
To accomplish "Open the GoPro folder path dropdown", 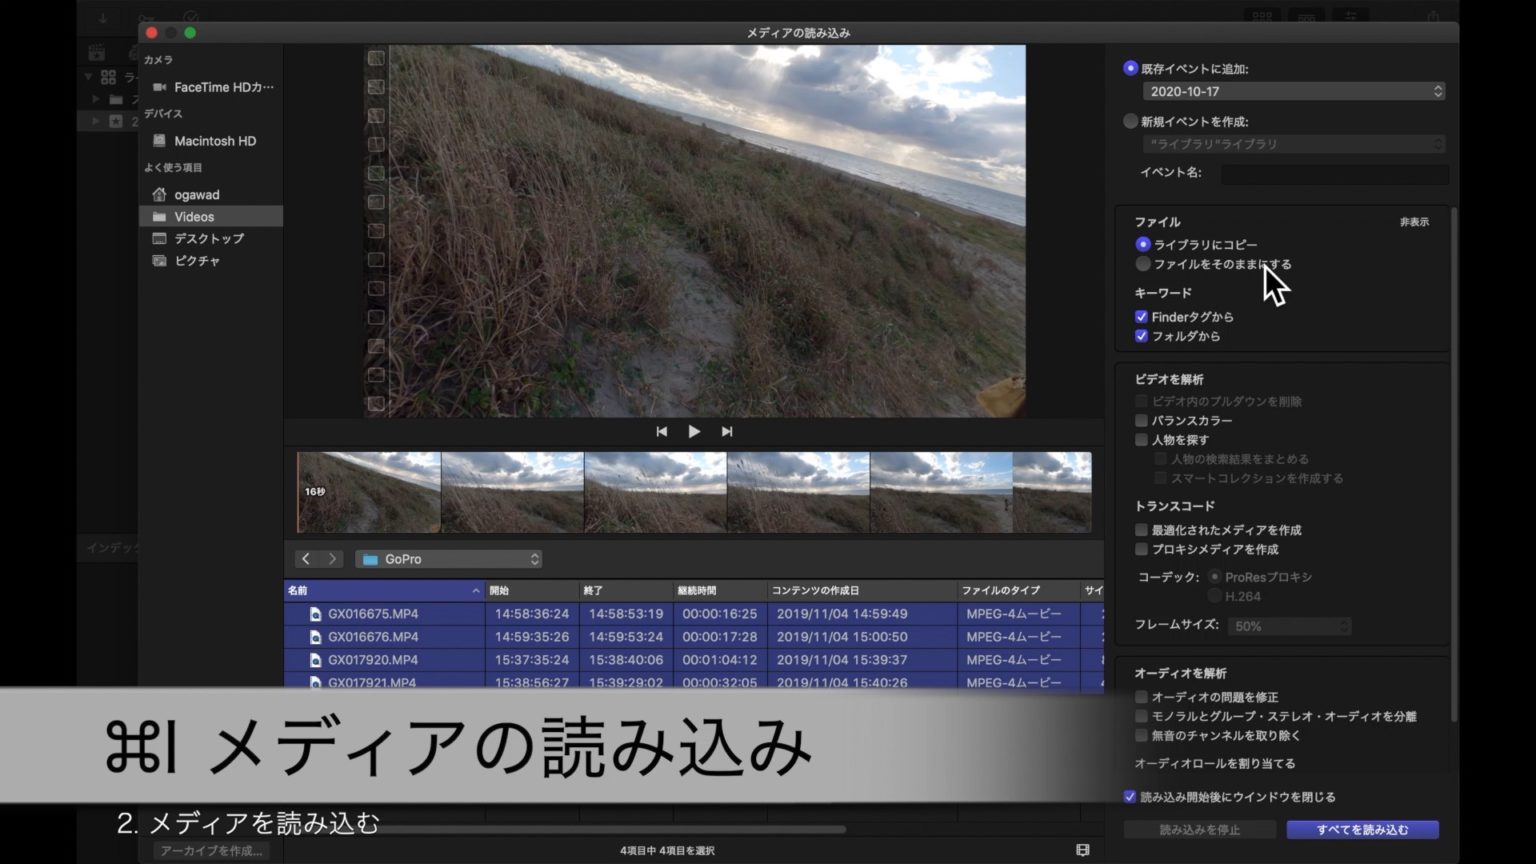I will coord(448,558).
